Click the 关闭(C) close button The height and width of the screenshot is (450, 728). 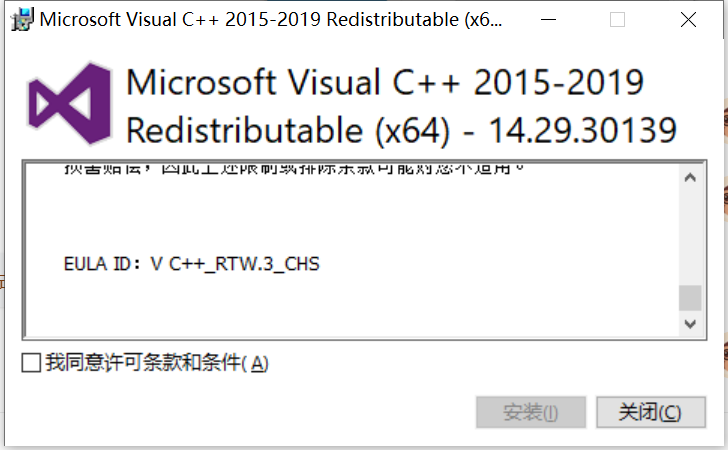pos(650,412)
